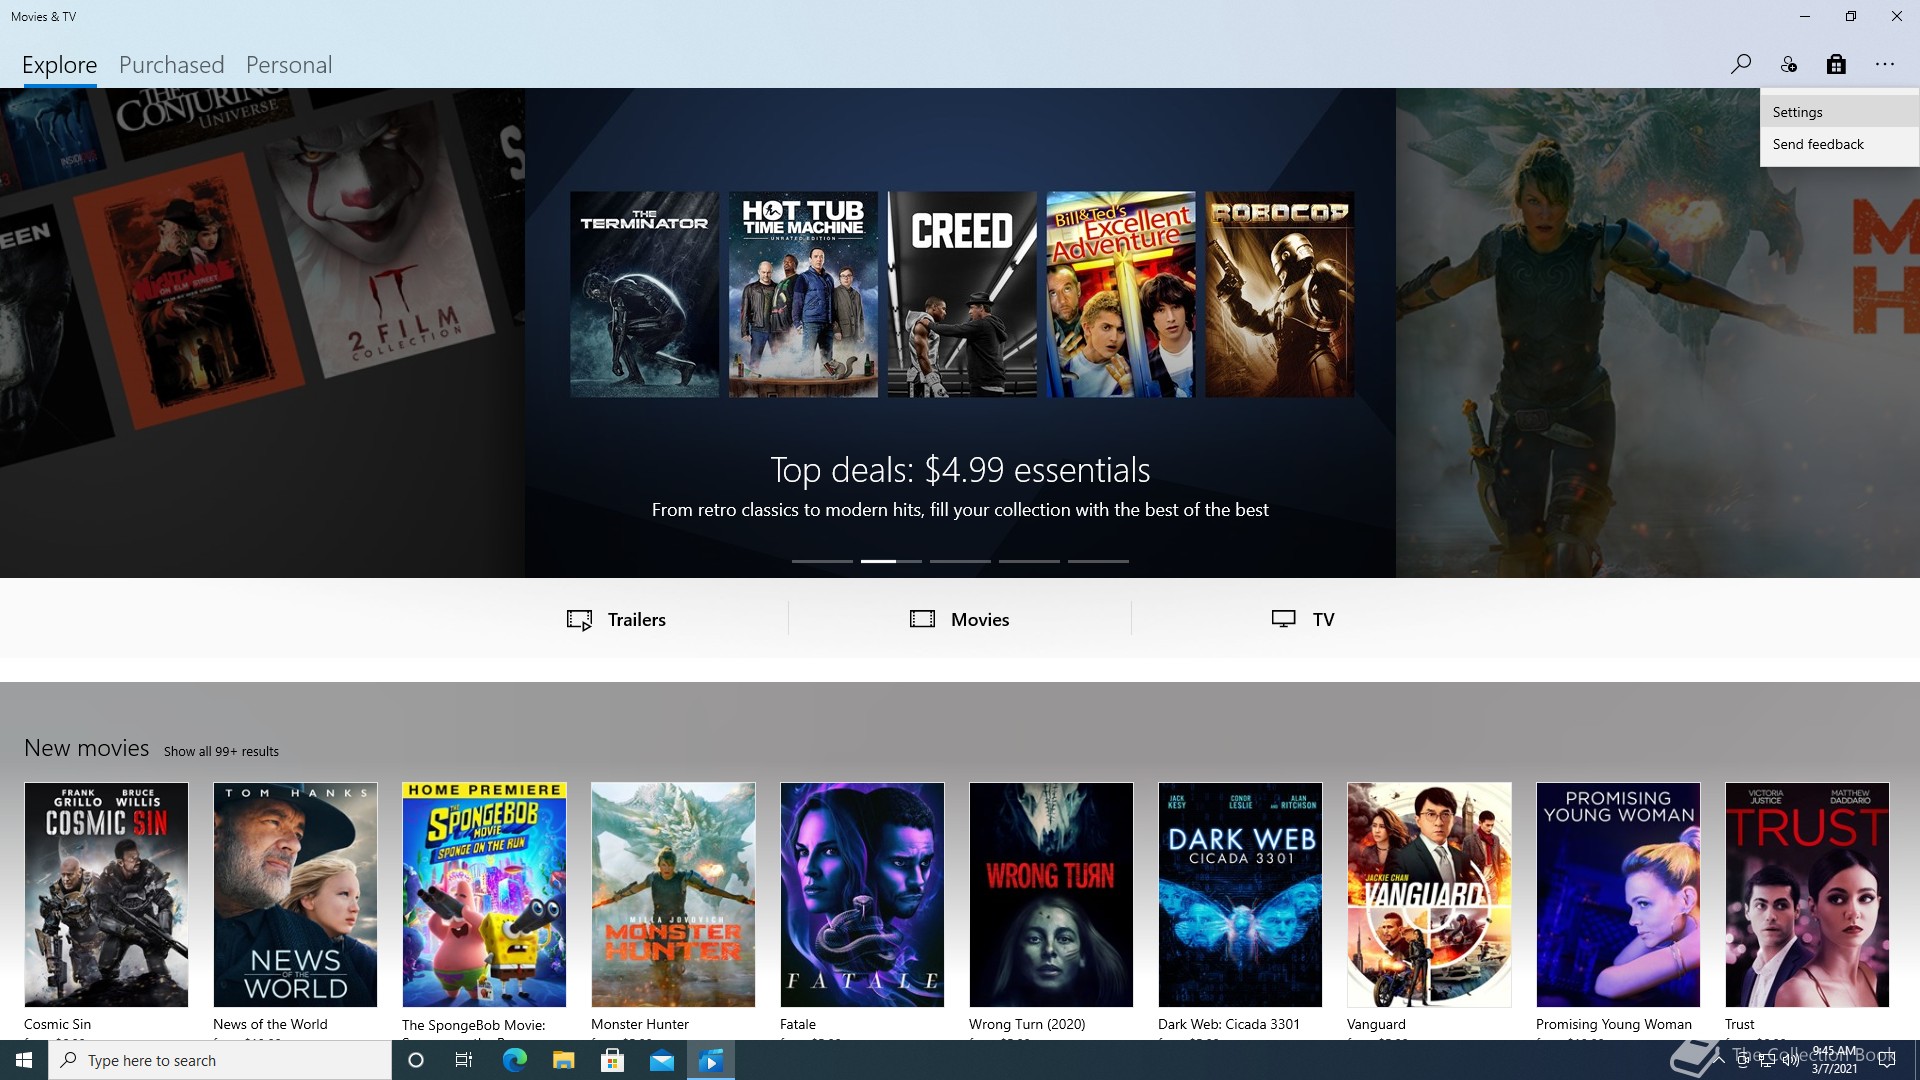Screen dimensions: 1920x1080
Task: Open Bill & Ted's Excellent Adventure poster
Action: pos(1121,294)
